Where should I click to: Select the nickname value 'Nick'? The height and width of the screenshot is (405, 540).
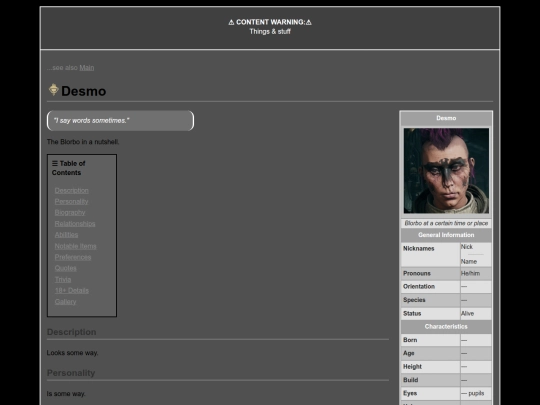[467, 247]
